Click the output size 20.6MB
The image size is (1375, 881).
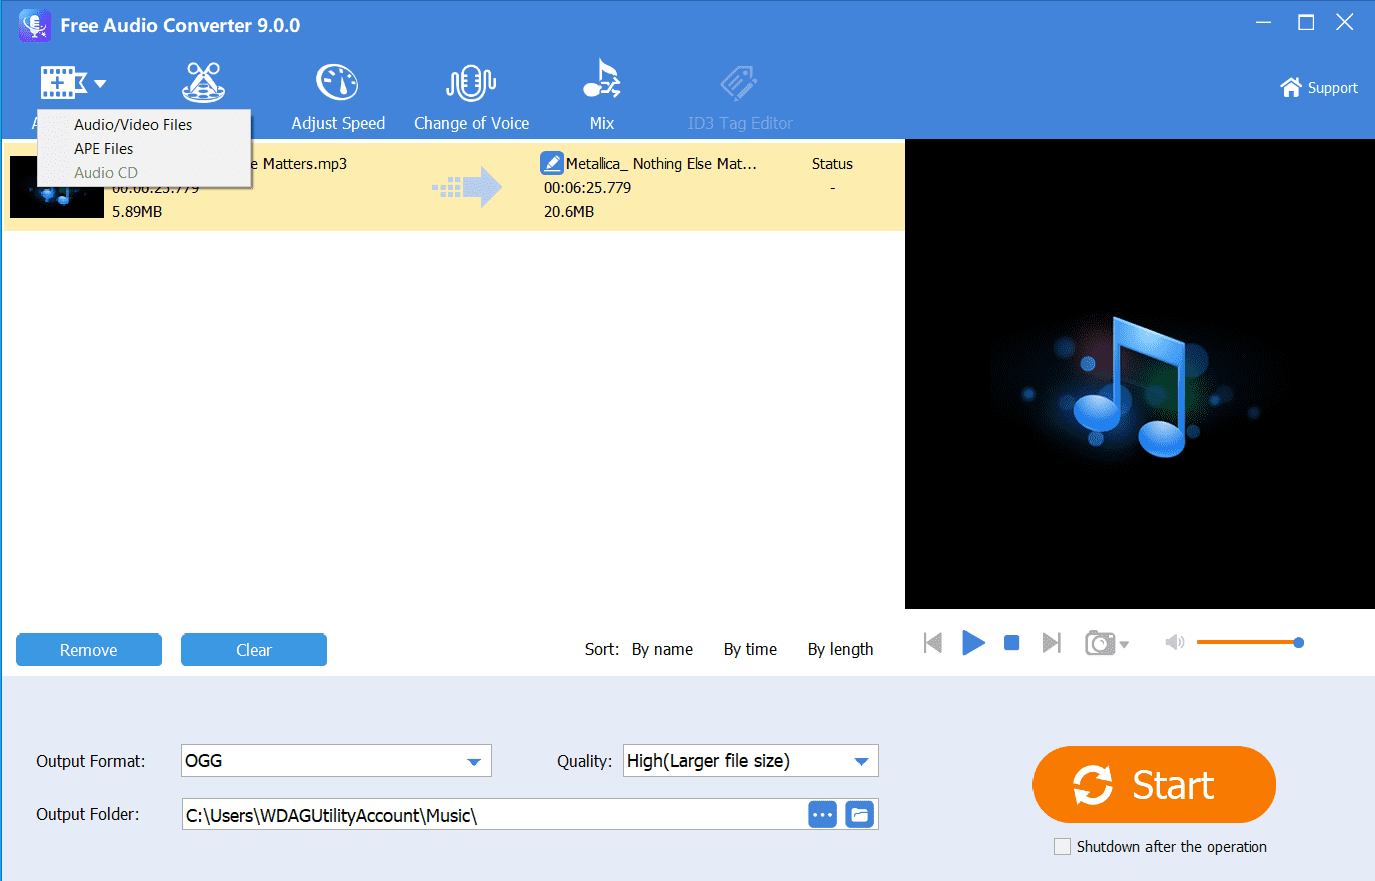(x=569, y=211)
